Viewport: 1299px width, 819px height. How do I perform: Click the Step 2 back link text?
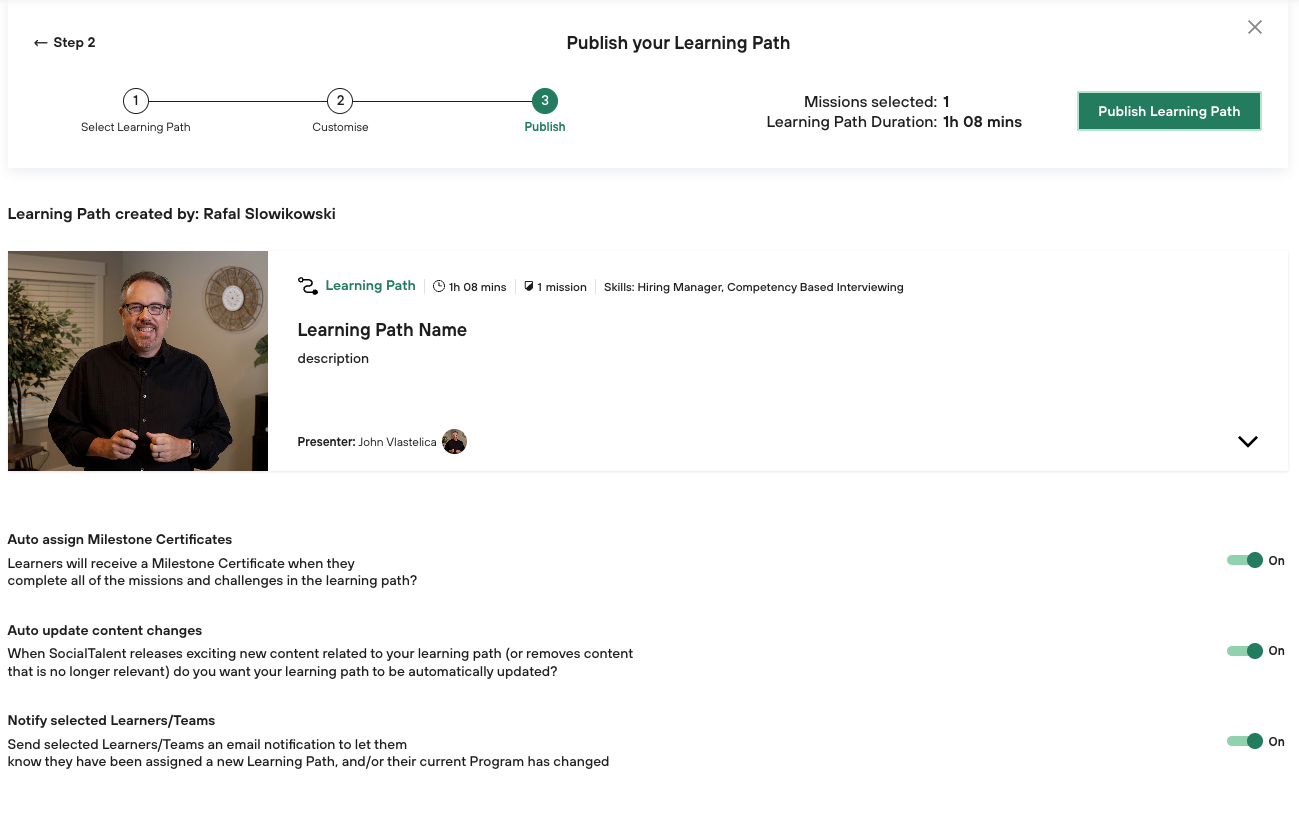click(75, 43)
